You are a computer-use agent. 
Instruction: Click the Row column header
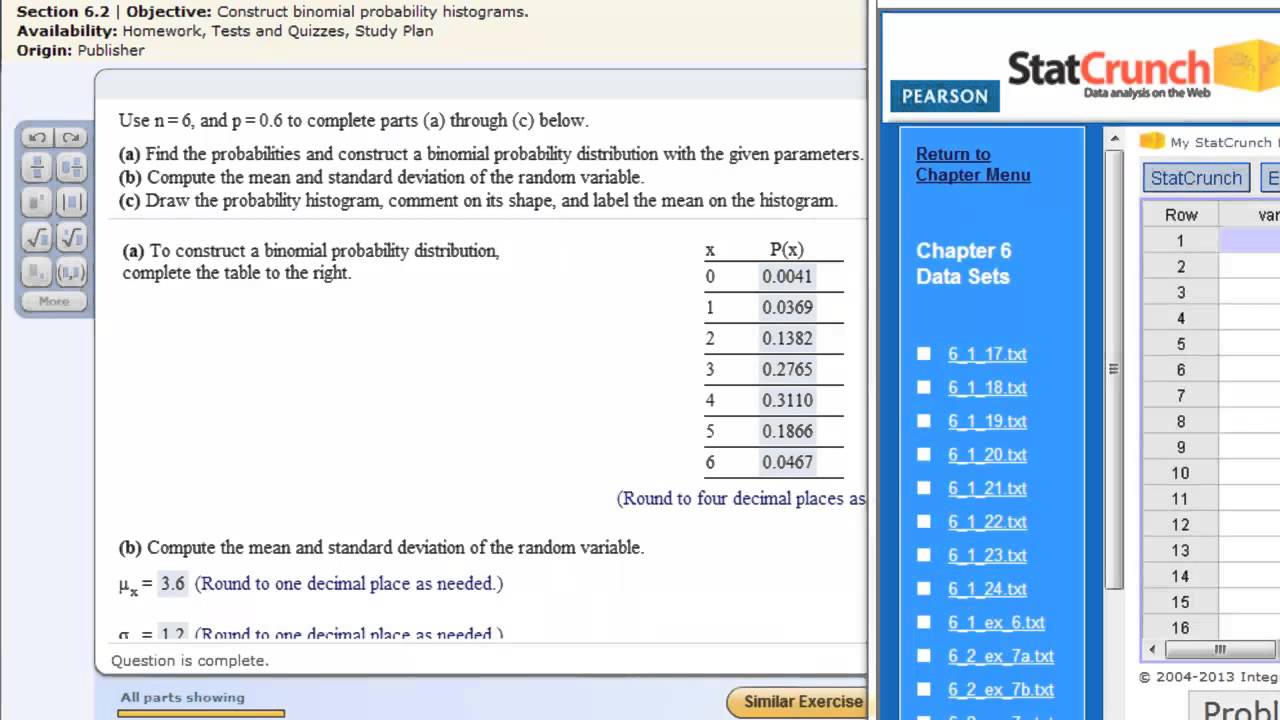(x=1181, y=215)
